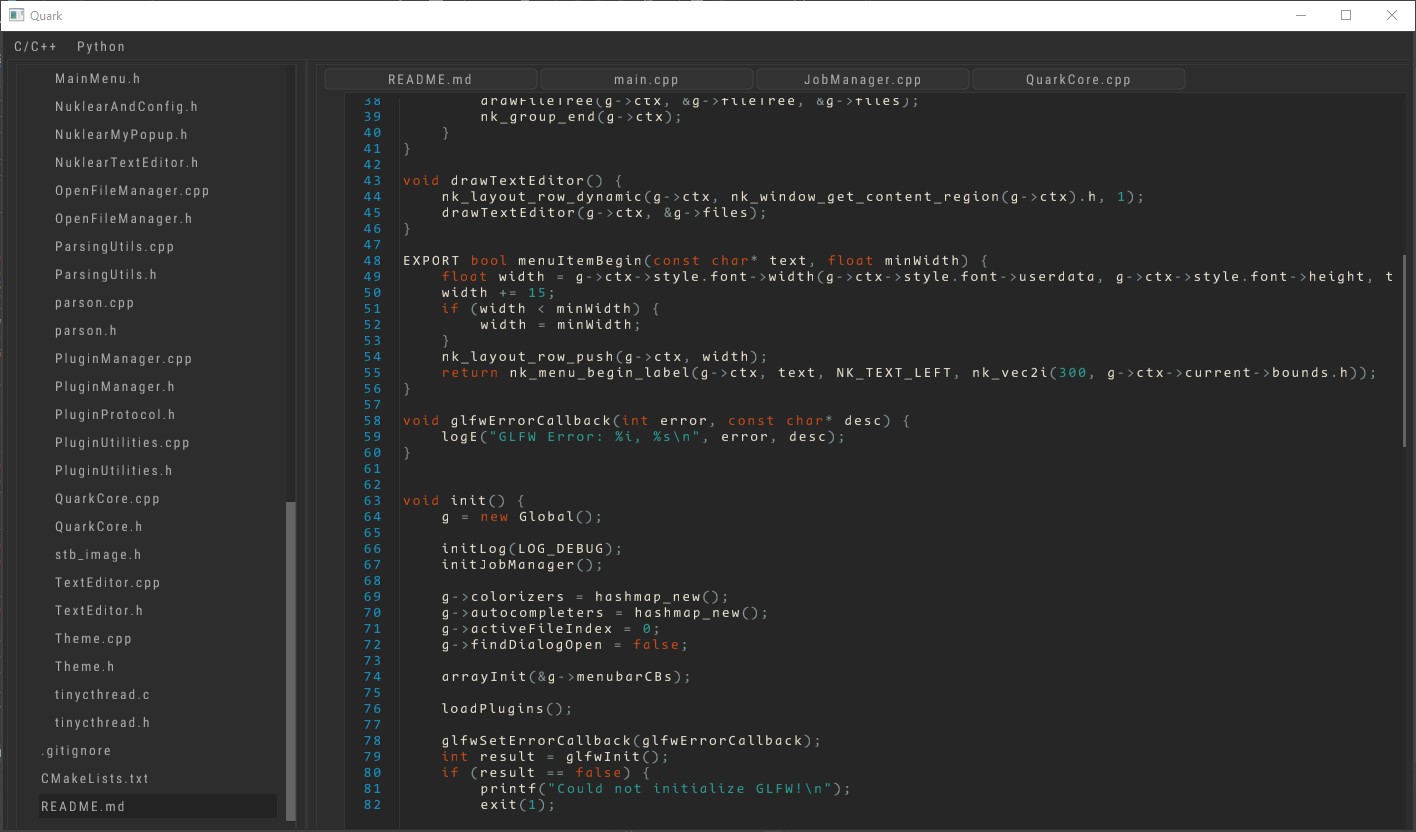This screenshot has width=1416, height=832.
Task: Select OpenFileManager.cpp in the sidebar
Action: click(x=131, y=190)
